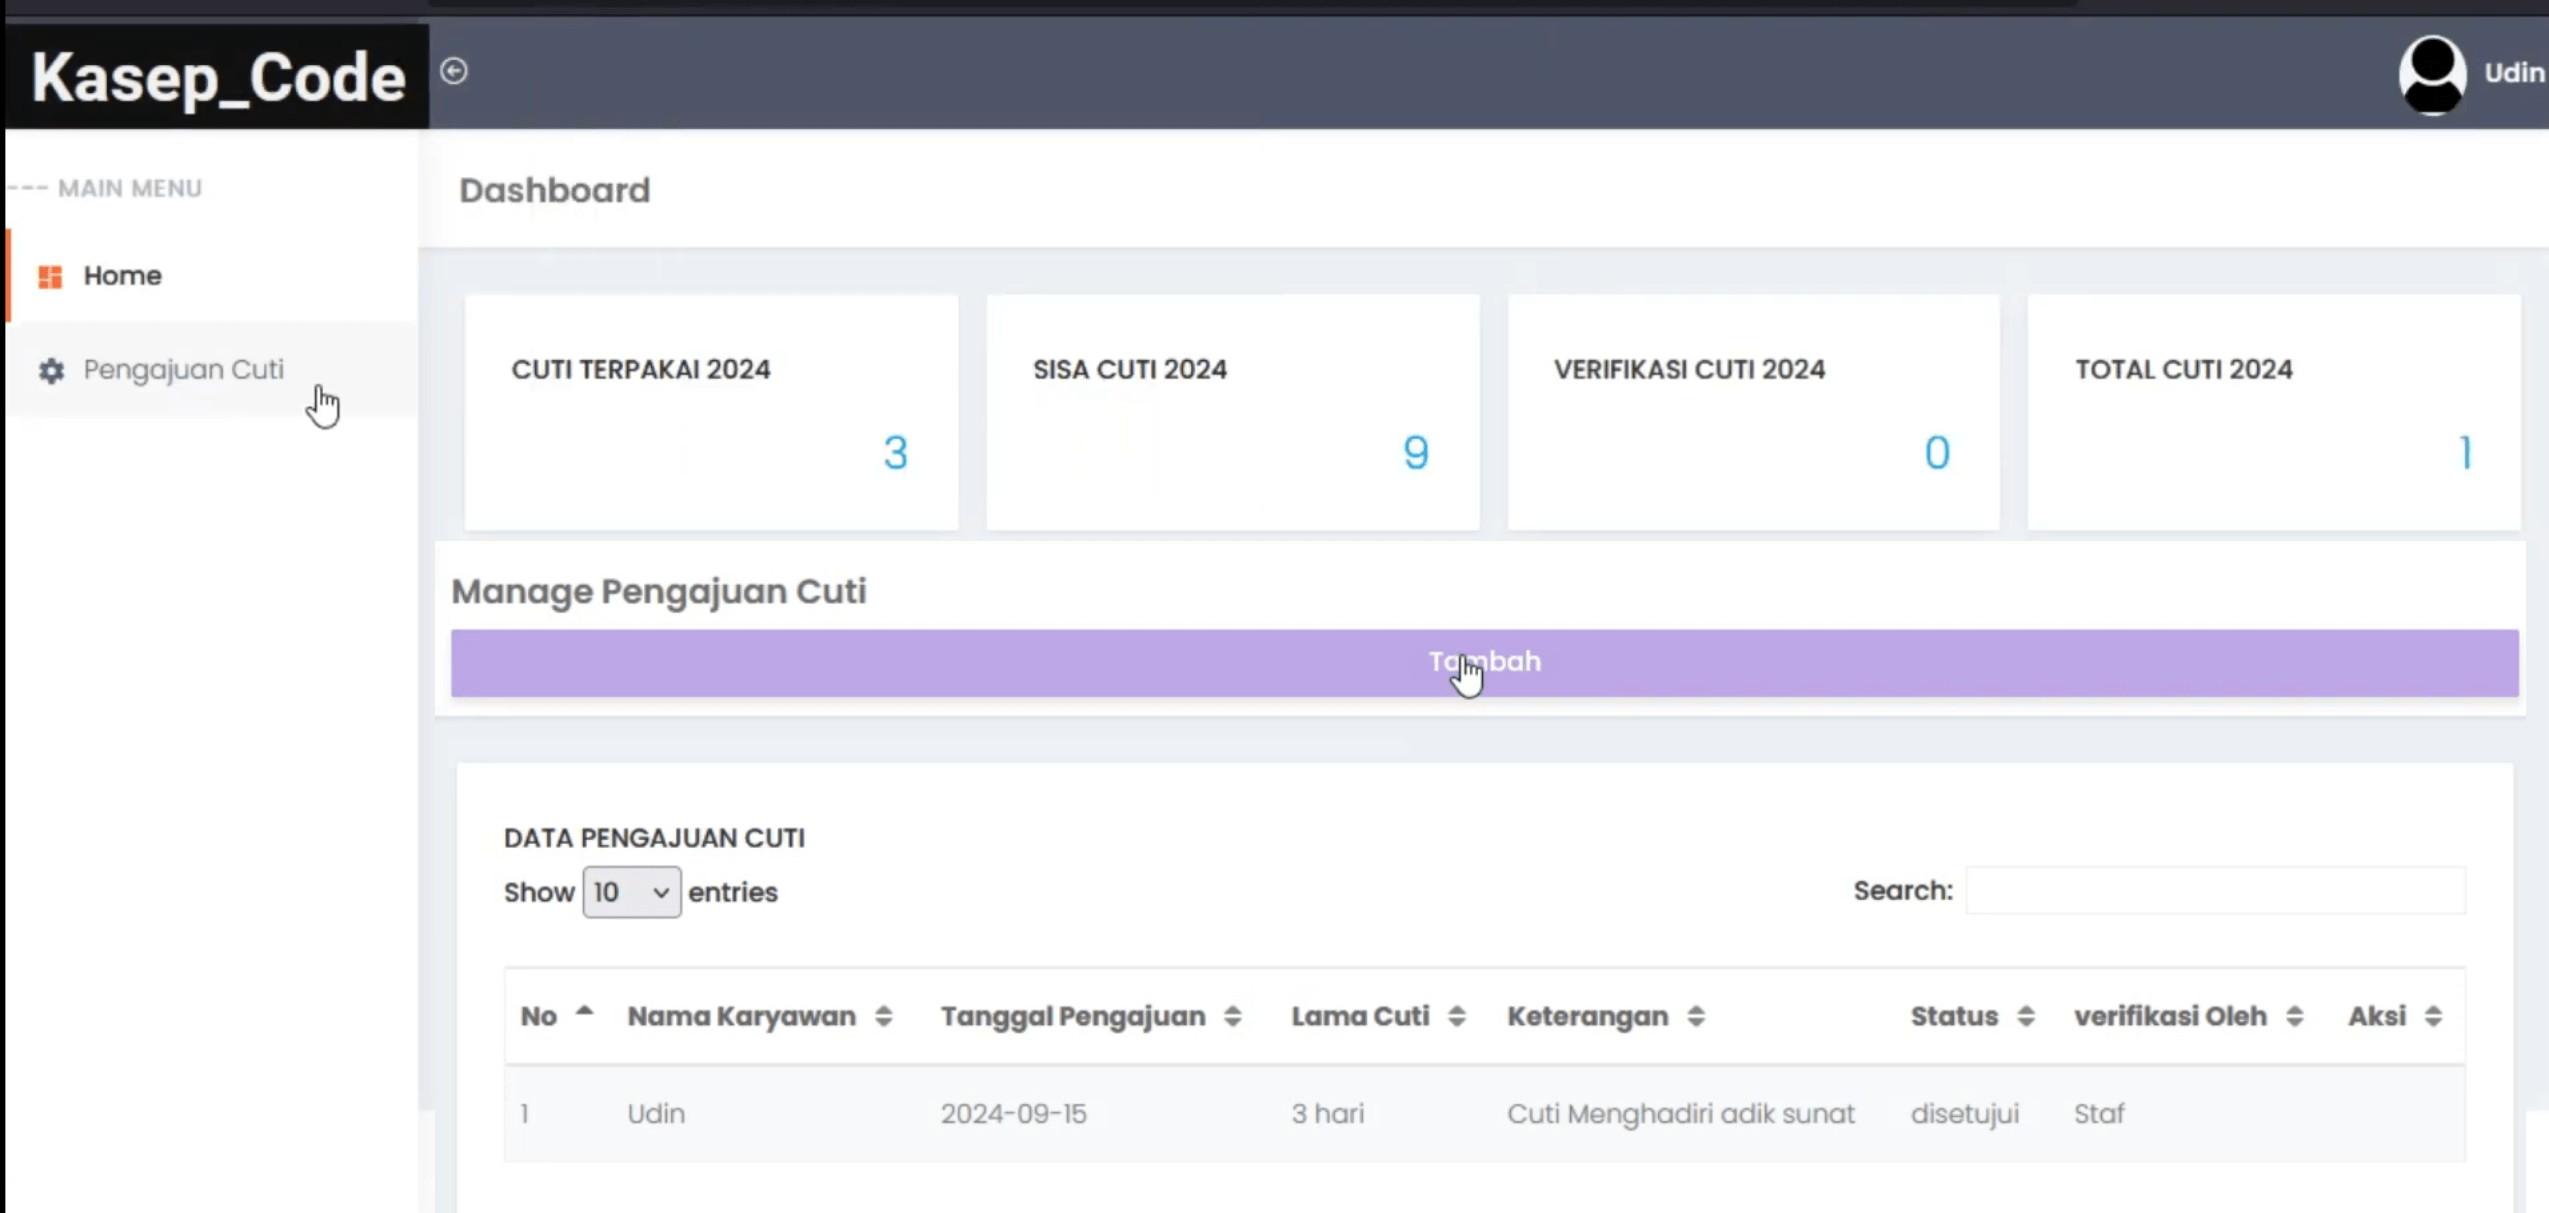The height and width of the screenshot is (1213, 2549).
Task: Click the Tambah button
Action: (1484, 663)
